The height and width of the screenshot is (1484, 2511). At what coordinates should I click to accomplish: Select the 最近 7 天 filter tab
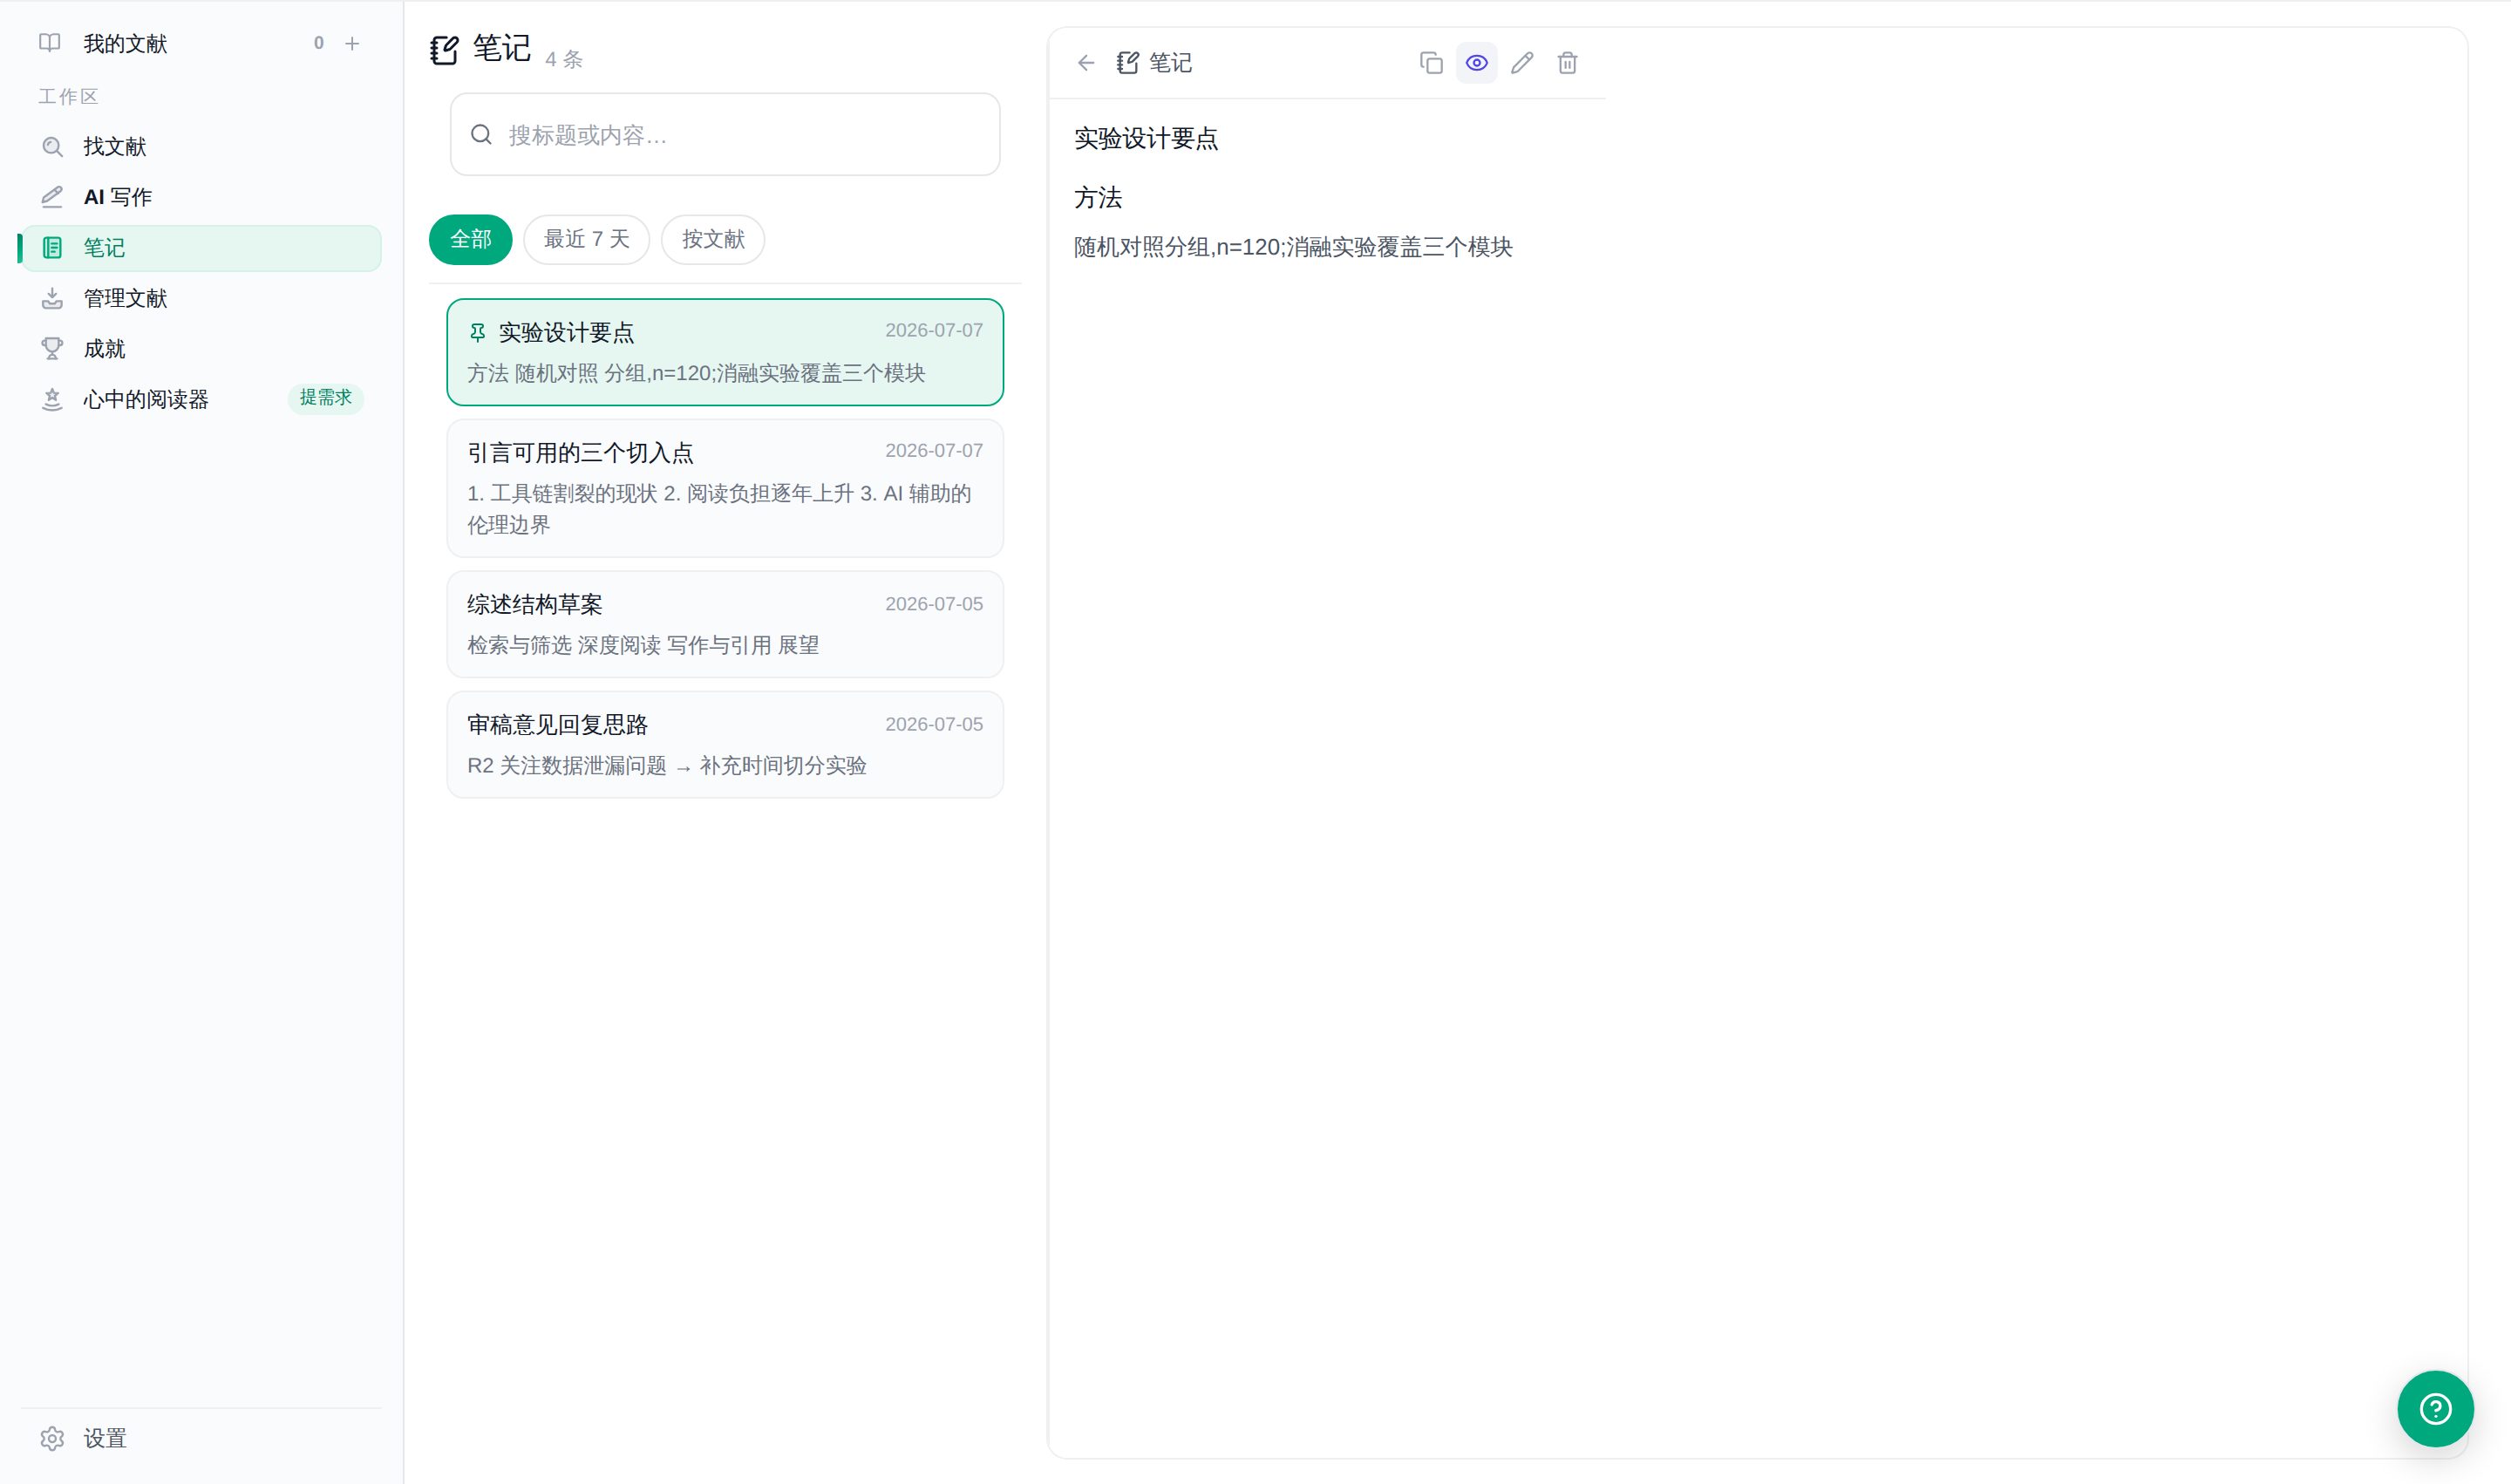586,239
